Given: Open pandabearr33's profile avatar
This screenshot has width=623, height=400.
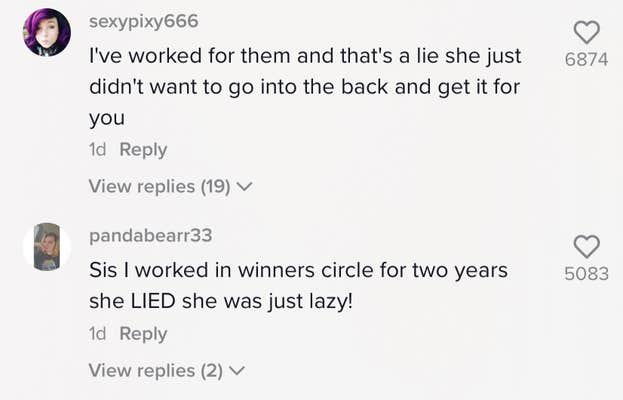Looking at the screenshot, I should tap(47, 247).
